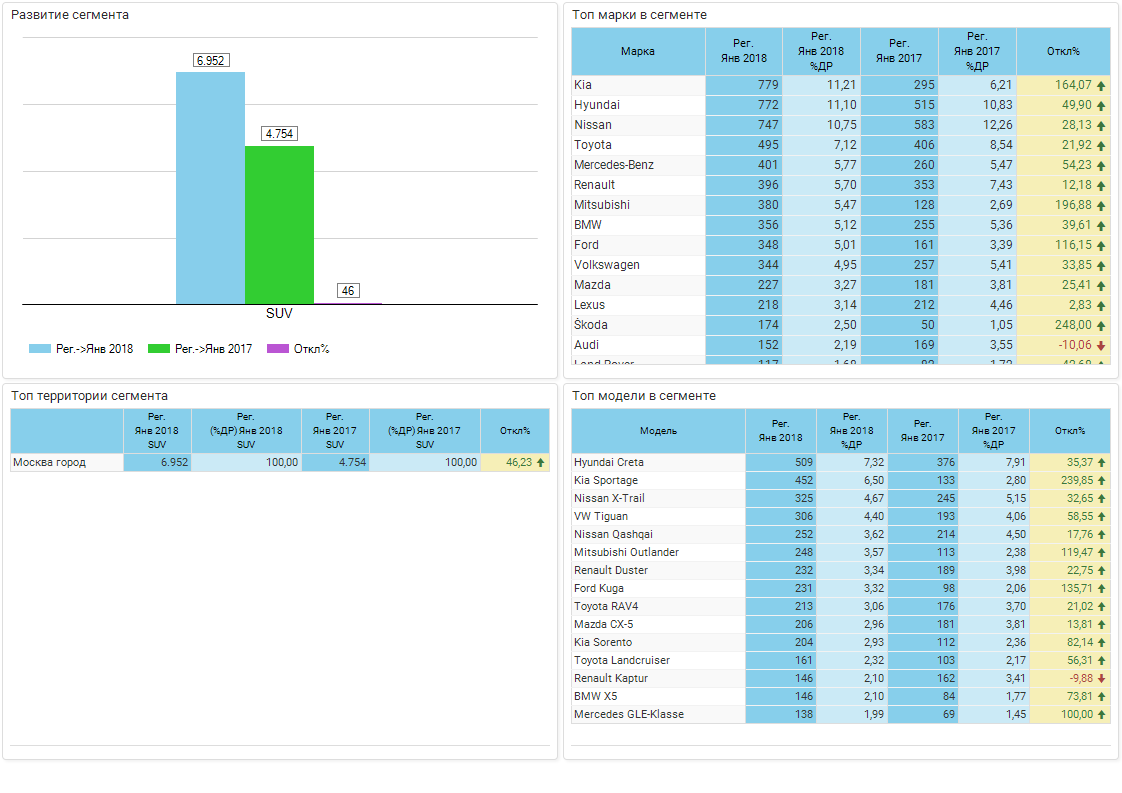This screenshot has height=793, width=1122.
Task: Sort models table by Модель header
Action: point(658,431)
